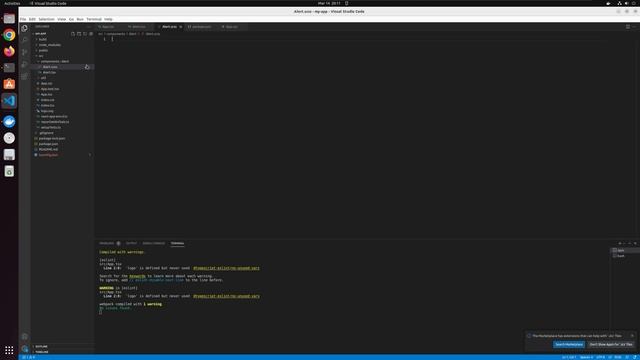This screenshot has height=360, width=640.
Task: Expand the Timeline section
Action: point(42,352)
